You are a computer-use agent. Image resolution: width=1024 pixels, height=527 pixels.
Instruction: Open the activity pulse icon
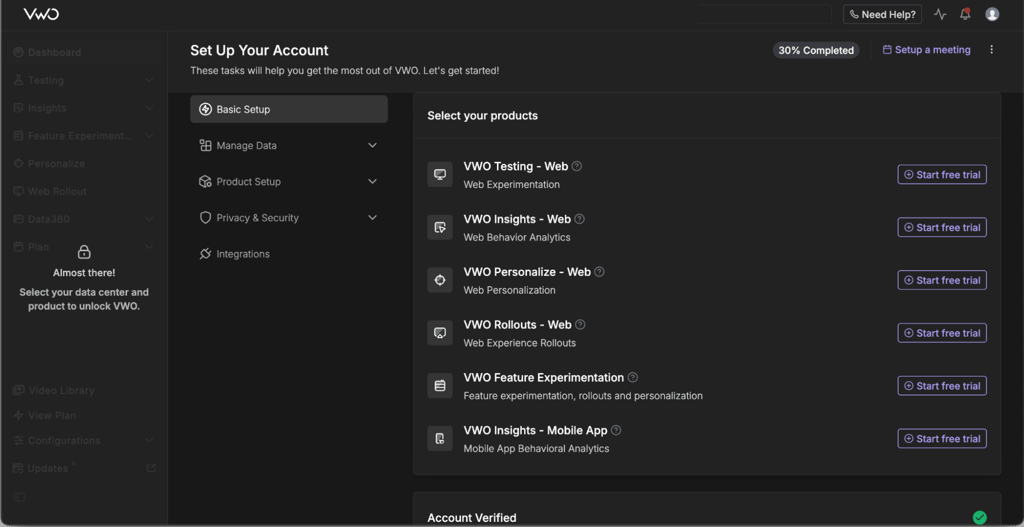click(x=940, y=14)
